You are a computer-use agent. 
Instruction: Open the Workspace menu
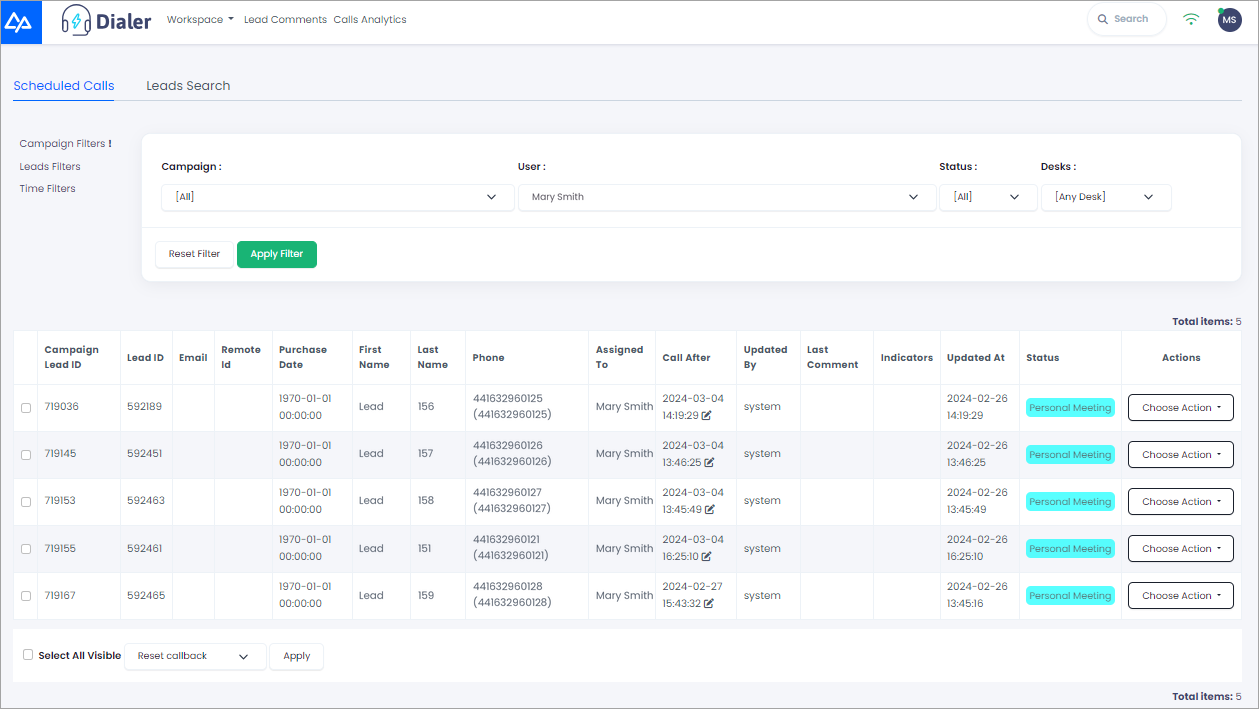pyautogui.click(x=200, y=19)
